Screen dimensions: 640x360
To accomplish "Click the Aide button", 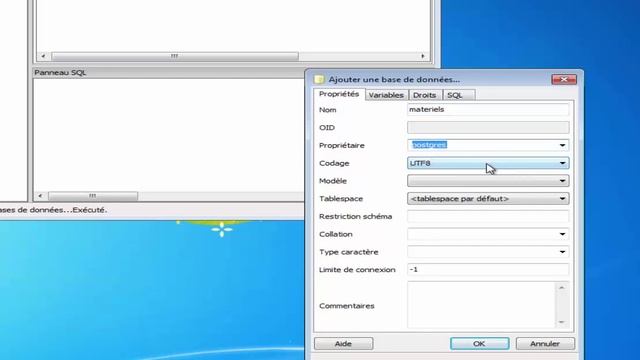I will point(343,344).
